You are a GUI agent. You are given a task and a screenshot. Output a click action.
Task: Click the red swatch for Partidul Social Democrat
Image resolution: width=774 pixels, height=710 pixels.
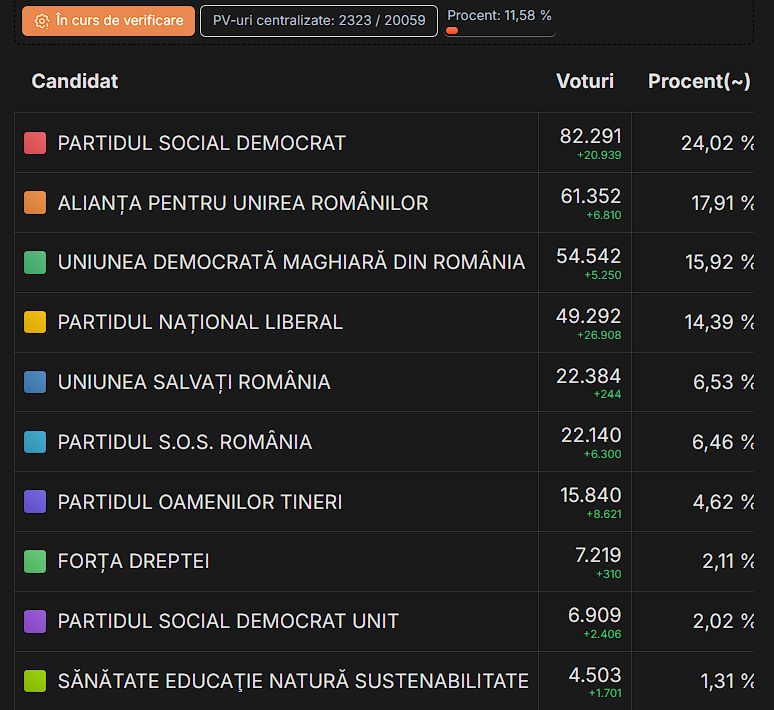[x=35, y=143]
